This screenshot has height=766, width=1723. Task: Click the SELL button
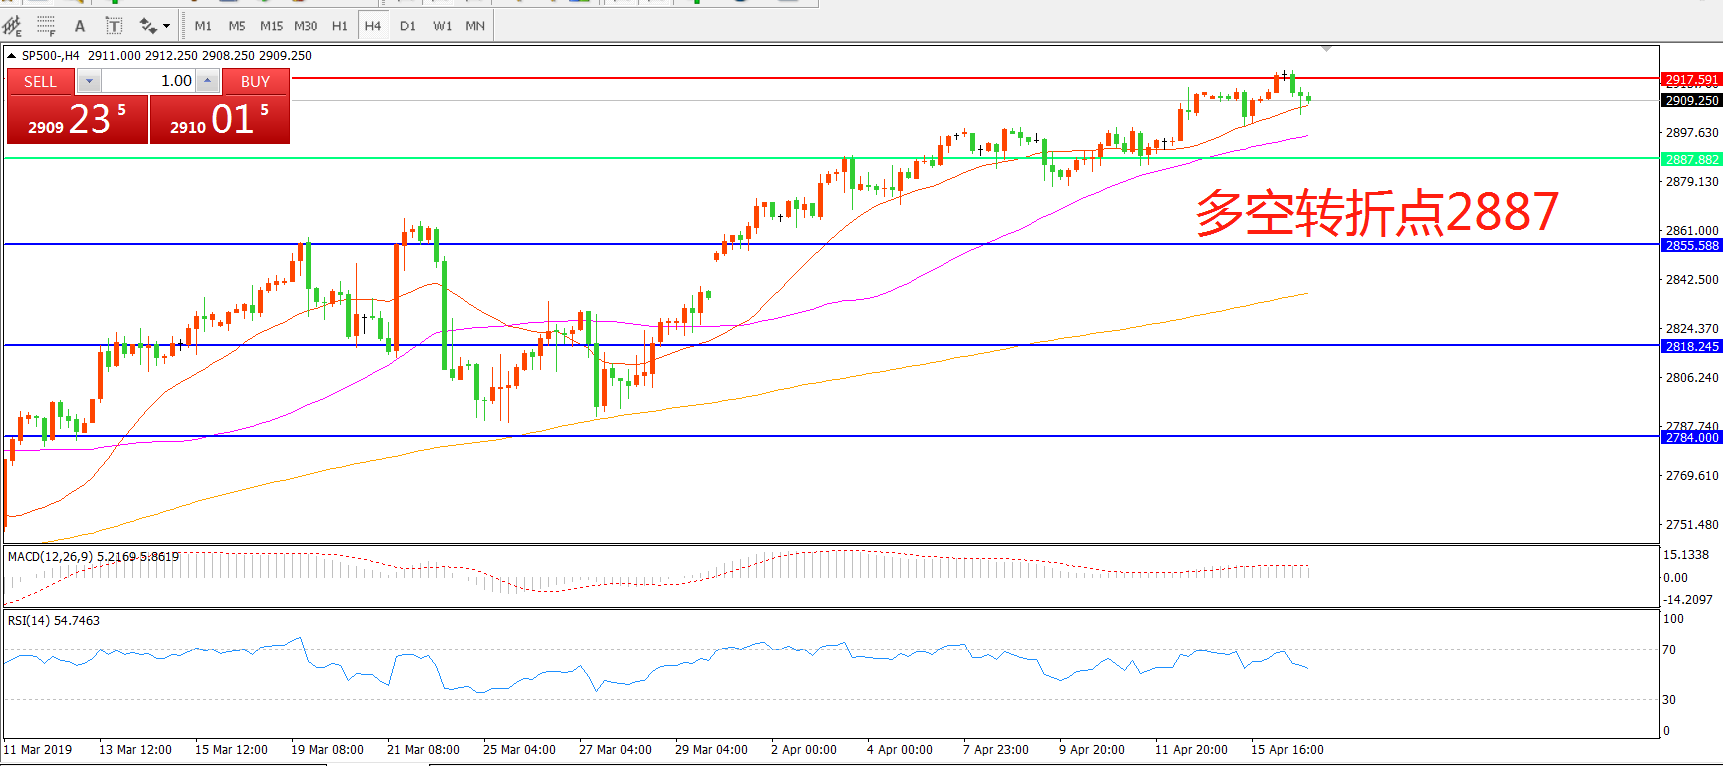point(40,81)
